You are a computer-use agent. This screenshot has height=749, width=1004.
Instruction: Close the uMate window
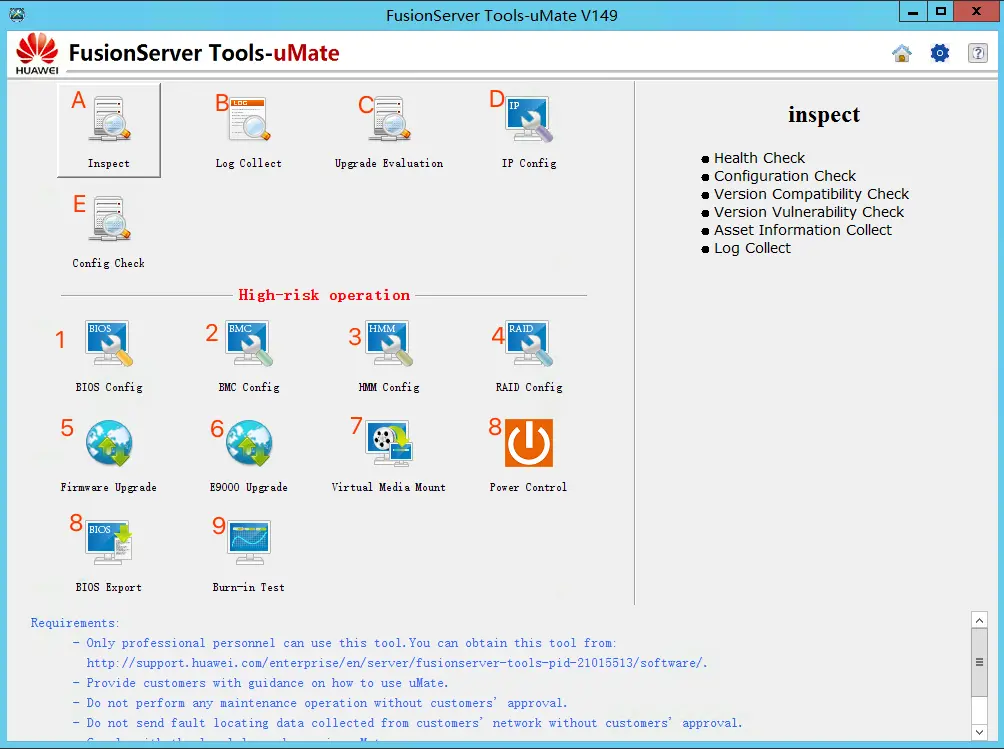976,12
